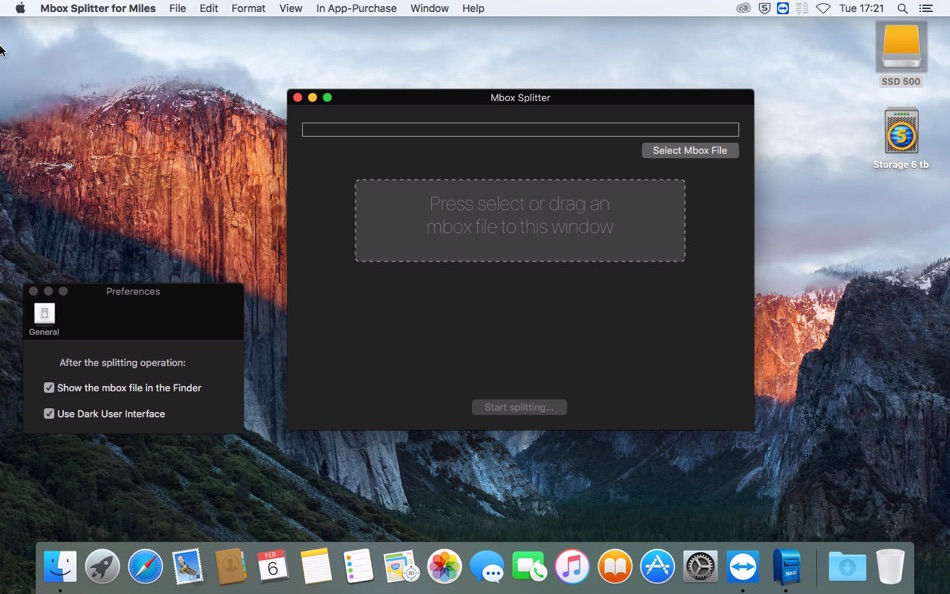Viewport: 950px width, 594px height.
Task: Open TeamViewer from the Dock
Action: click(743, 566)
